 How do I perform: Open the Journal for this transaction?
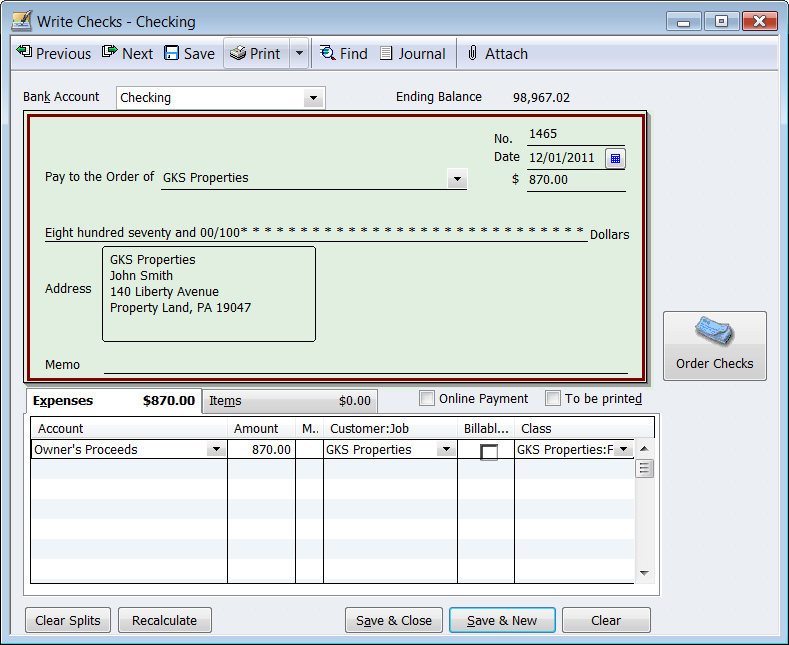pos(412,54)
